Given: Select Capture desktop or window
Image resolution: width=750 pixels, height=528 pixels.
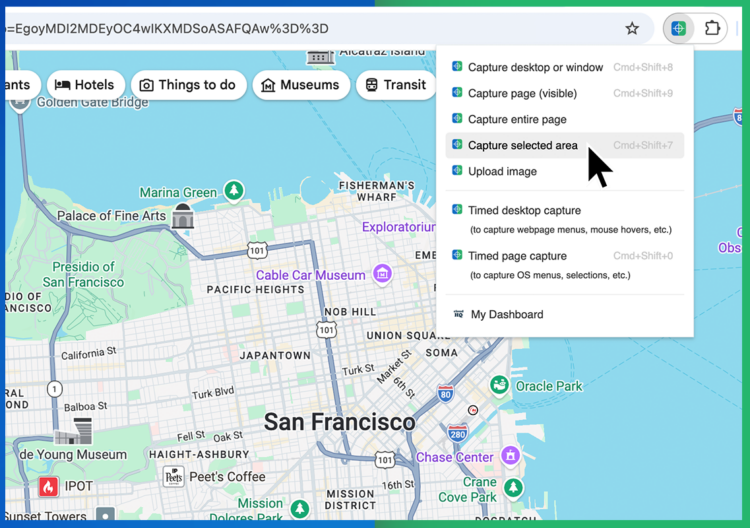Looking at the screenshot, I should pyautogui.click(x=535, y=67).
